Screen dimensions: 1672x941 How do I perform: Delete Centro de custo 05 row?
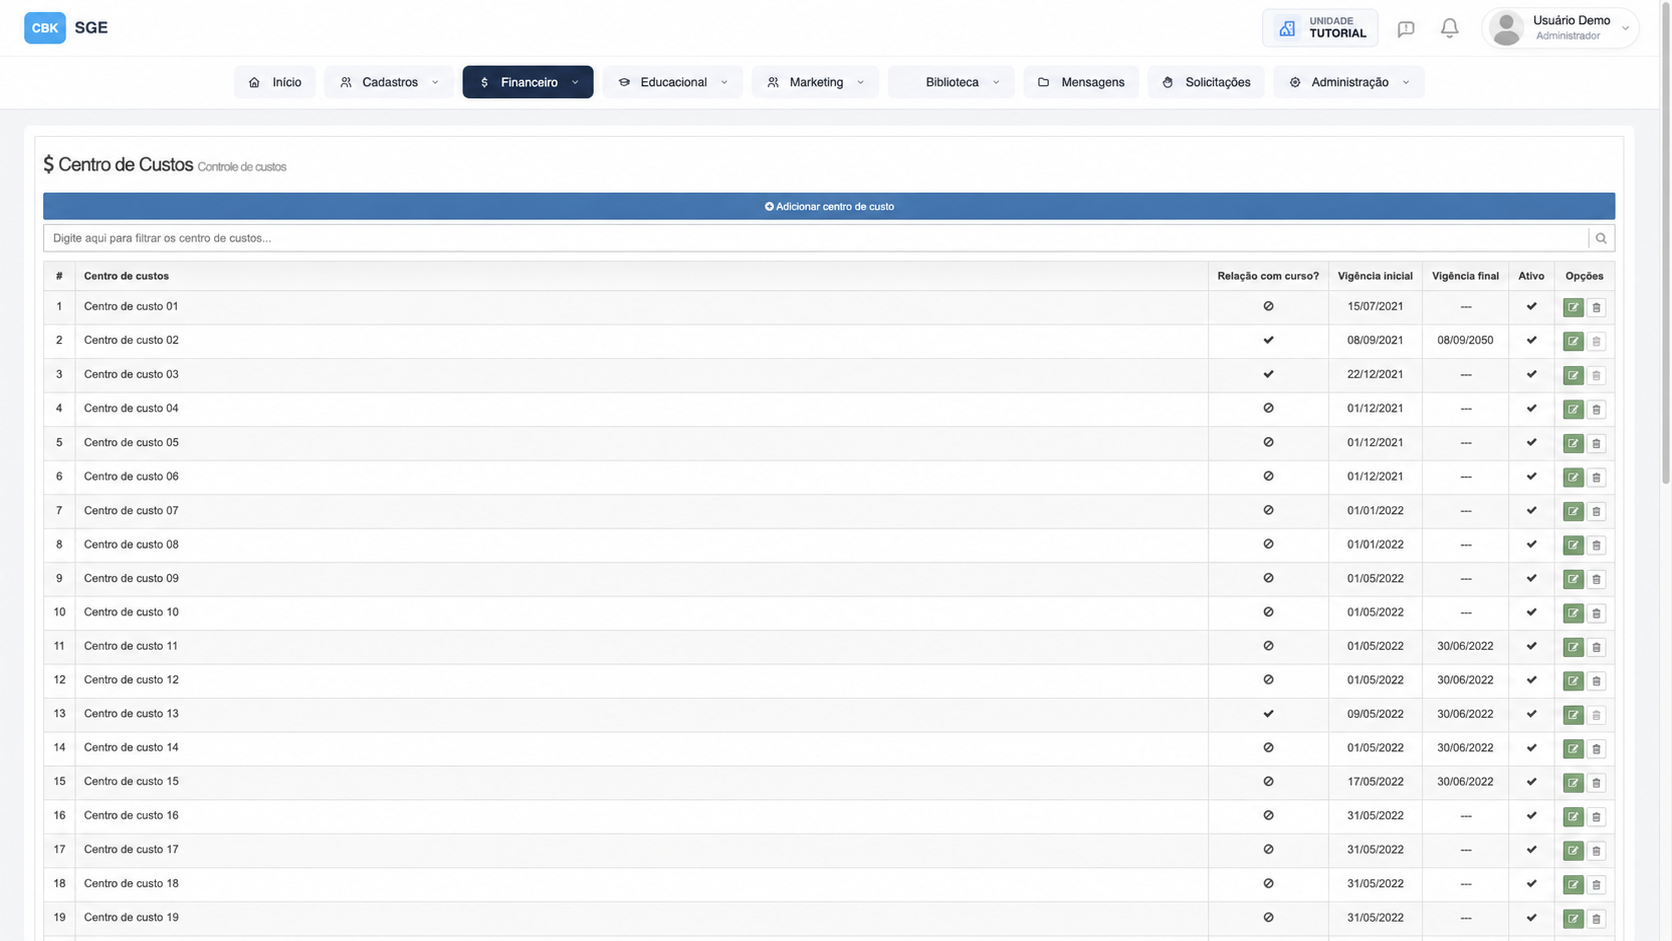click(1596, 444)
